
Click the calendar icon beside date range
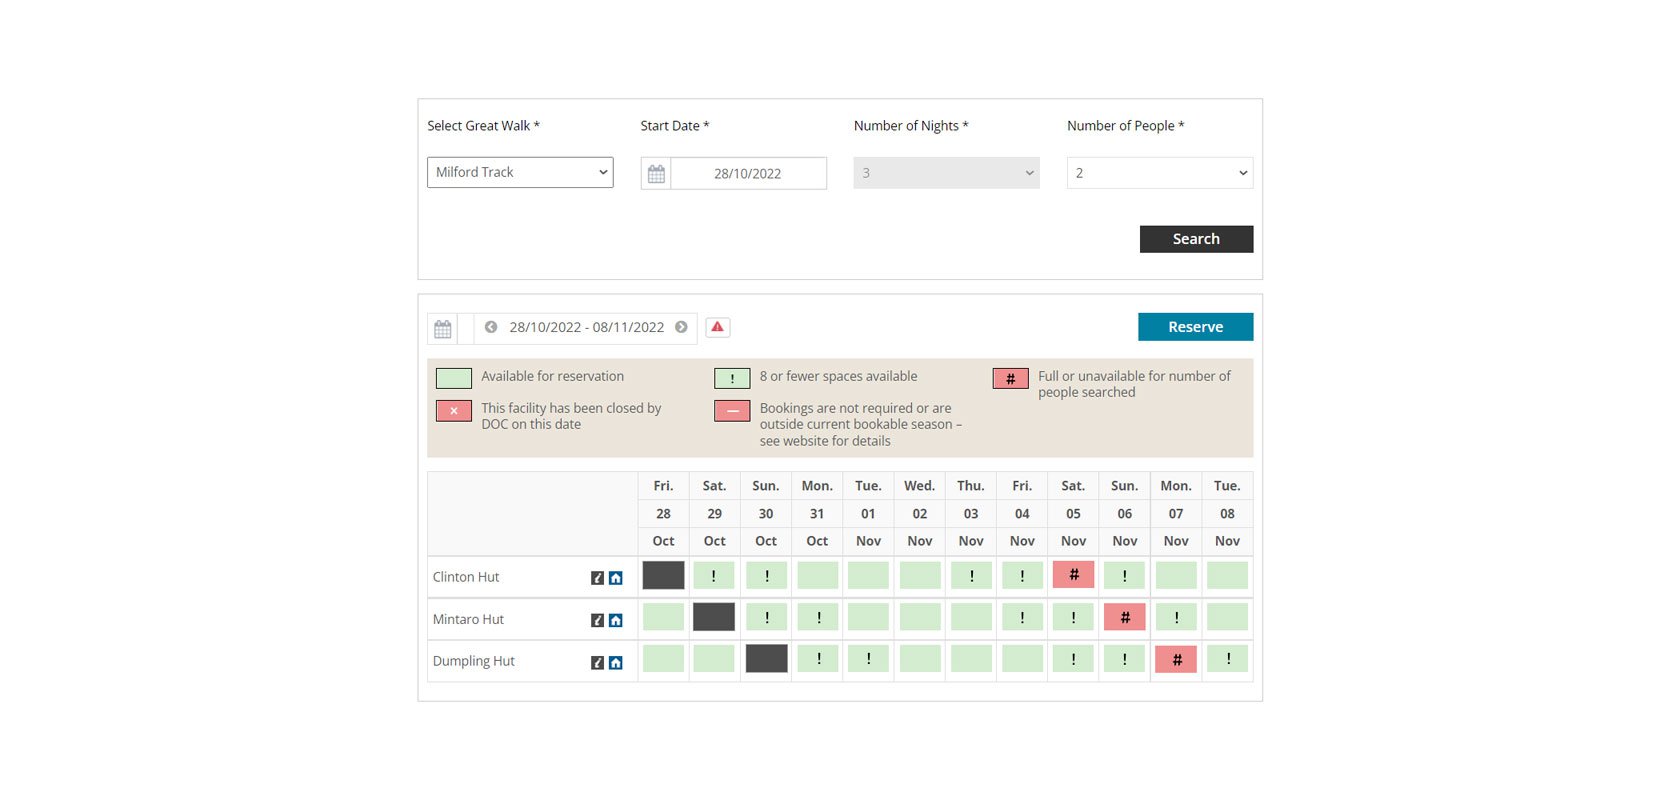coord(443,328)
